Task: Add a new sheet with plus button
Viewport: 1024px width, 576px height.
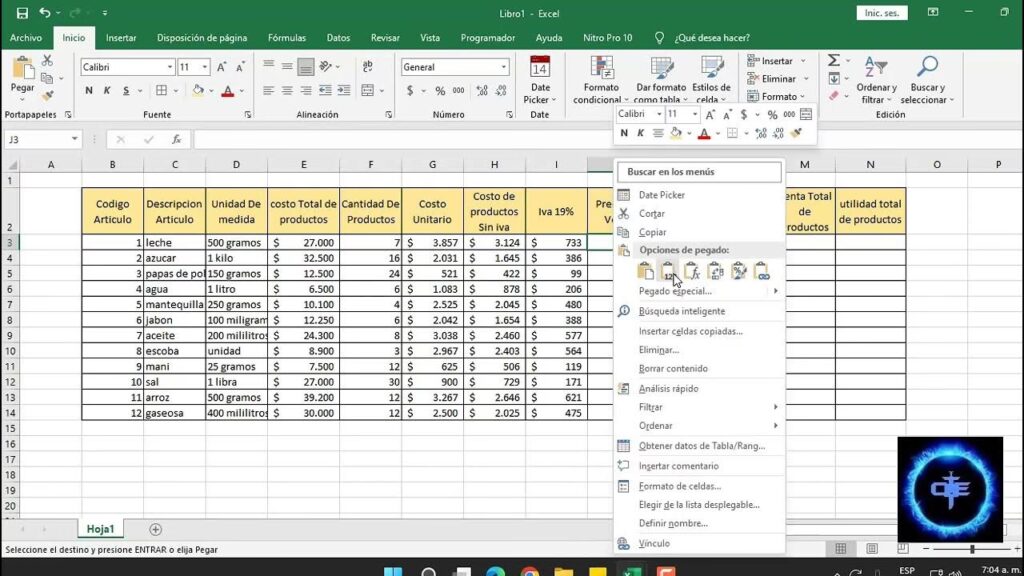Action: pos(155,529)
